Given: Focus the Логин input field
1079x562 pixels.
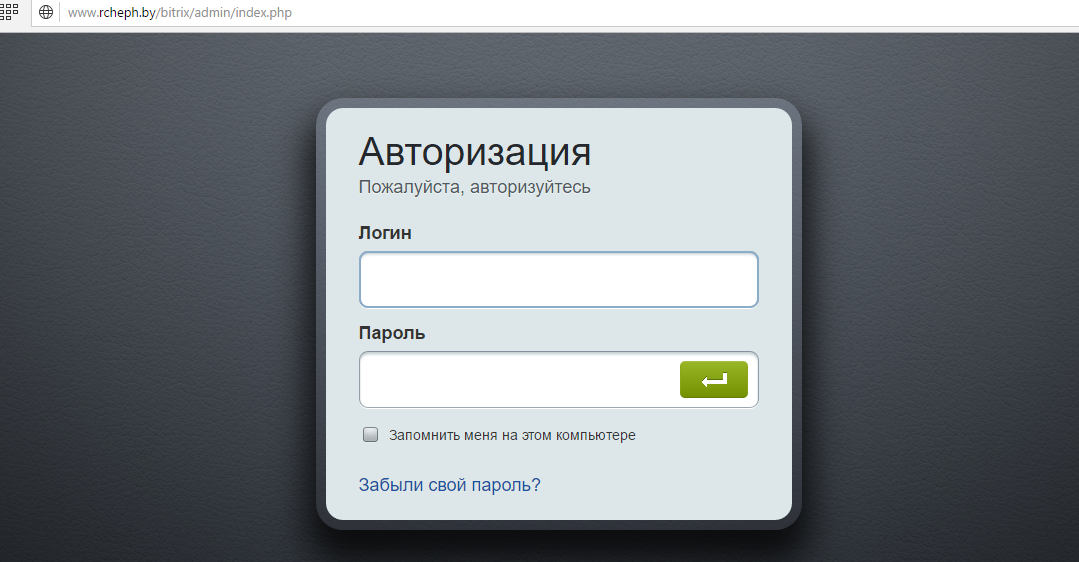Looking at the screenshot, I should tap(558, 280).
